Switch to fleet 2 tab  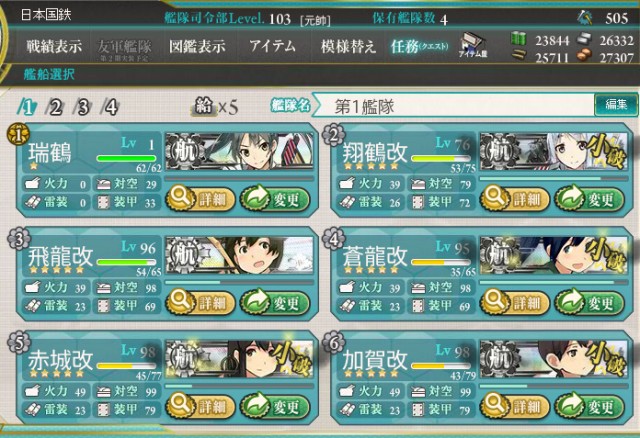click(55, 107)
